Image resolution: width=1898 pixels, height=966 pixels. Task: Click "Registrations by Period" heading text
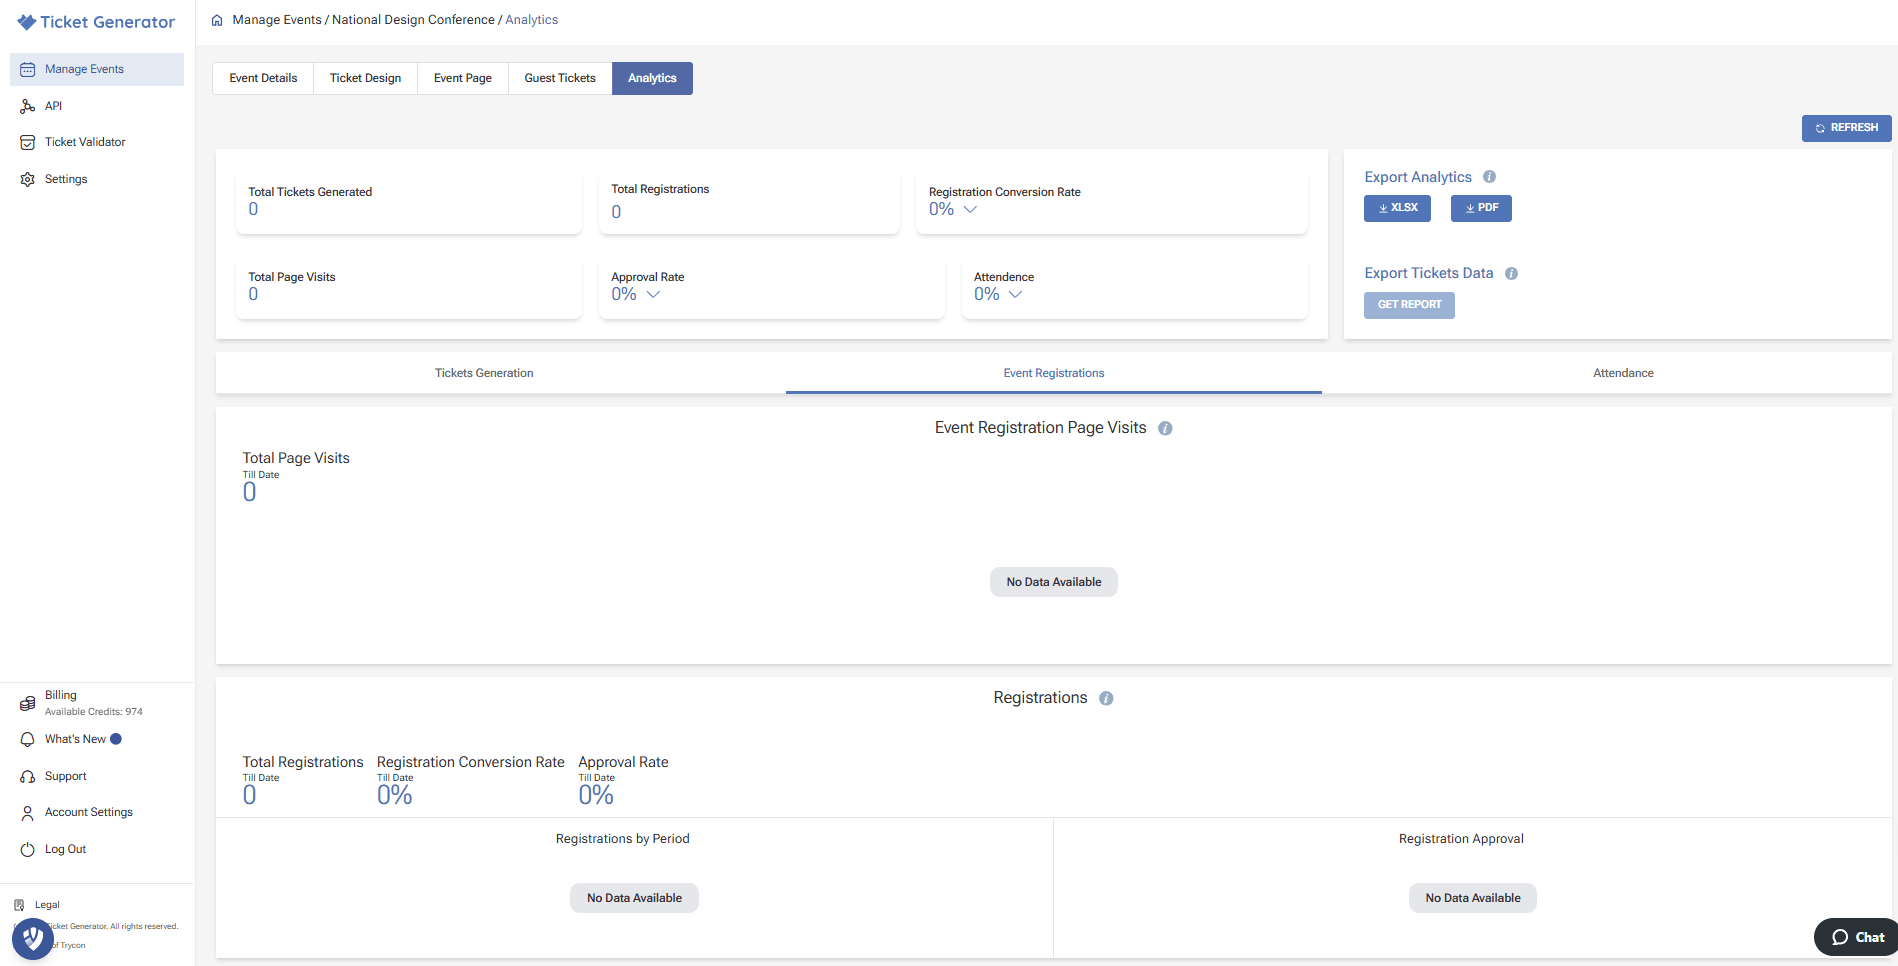coord(623,839)
